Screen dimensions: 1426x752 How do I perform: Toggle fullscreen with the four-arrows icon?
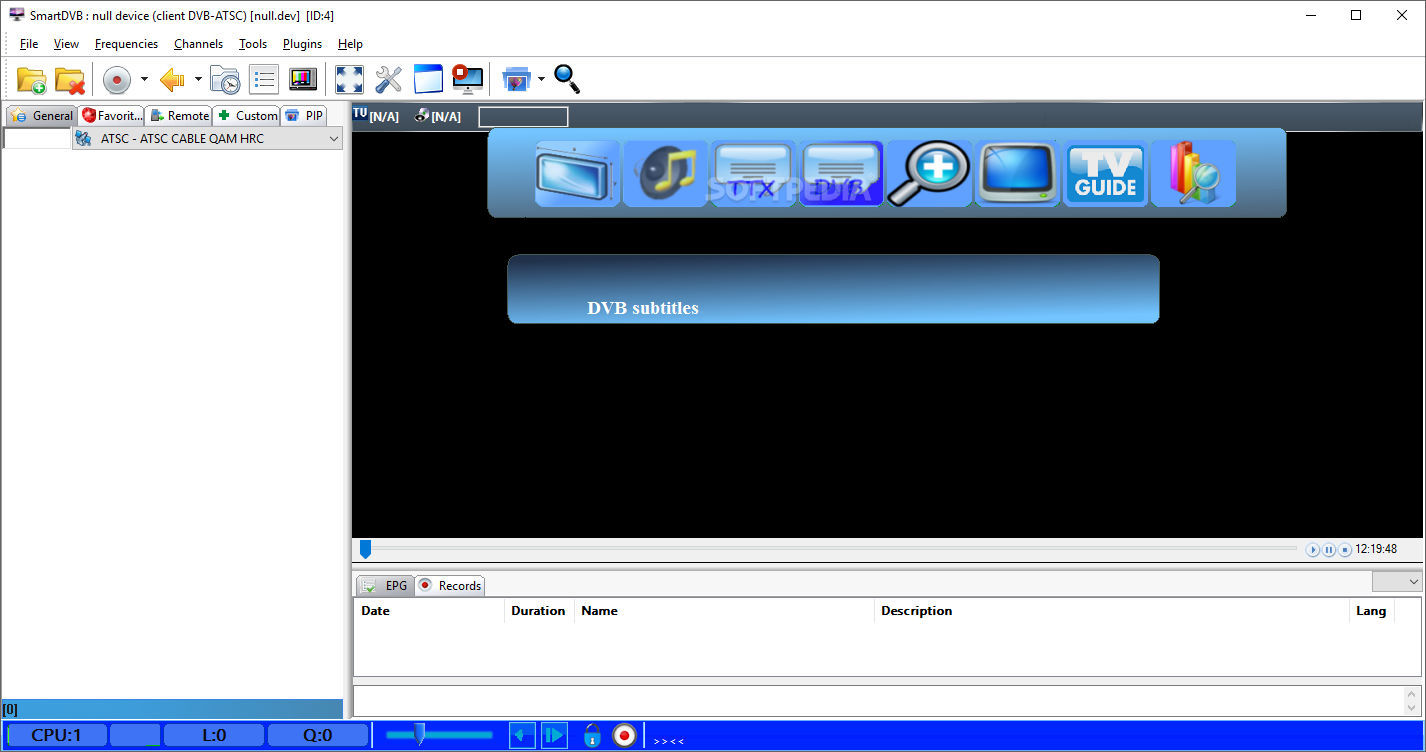[x=349, y=79]
